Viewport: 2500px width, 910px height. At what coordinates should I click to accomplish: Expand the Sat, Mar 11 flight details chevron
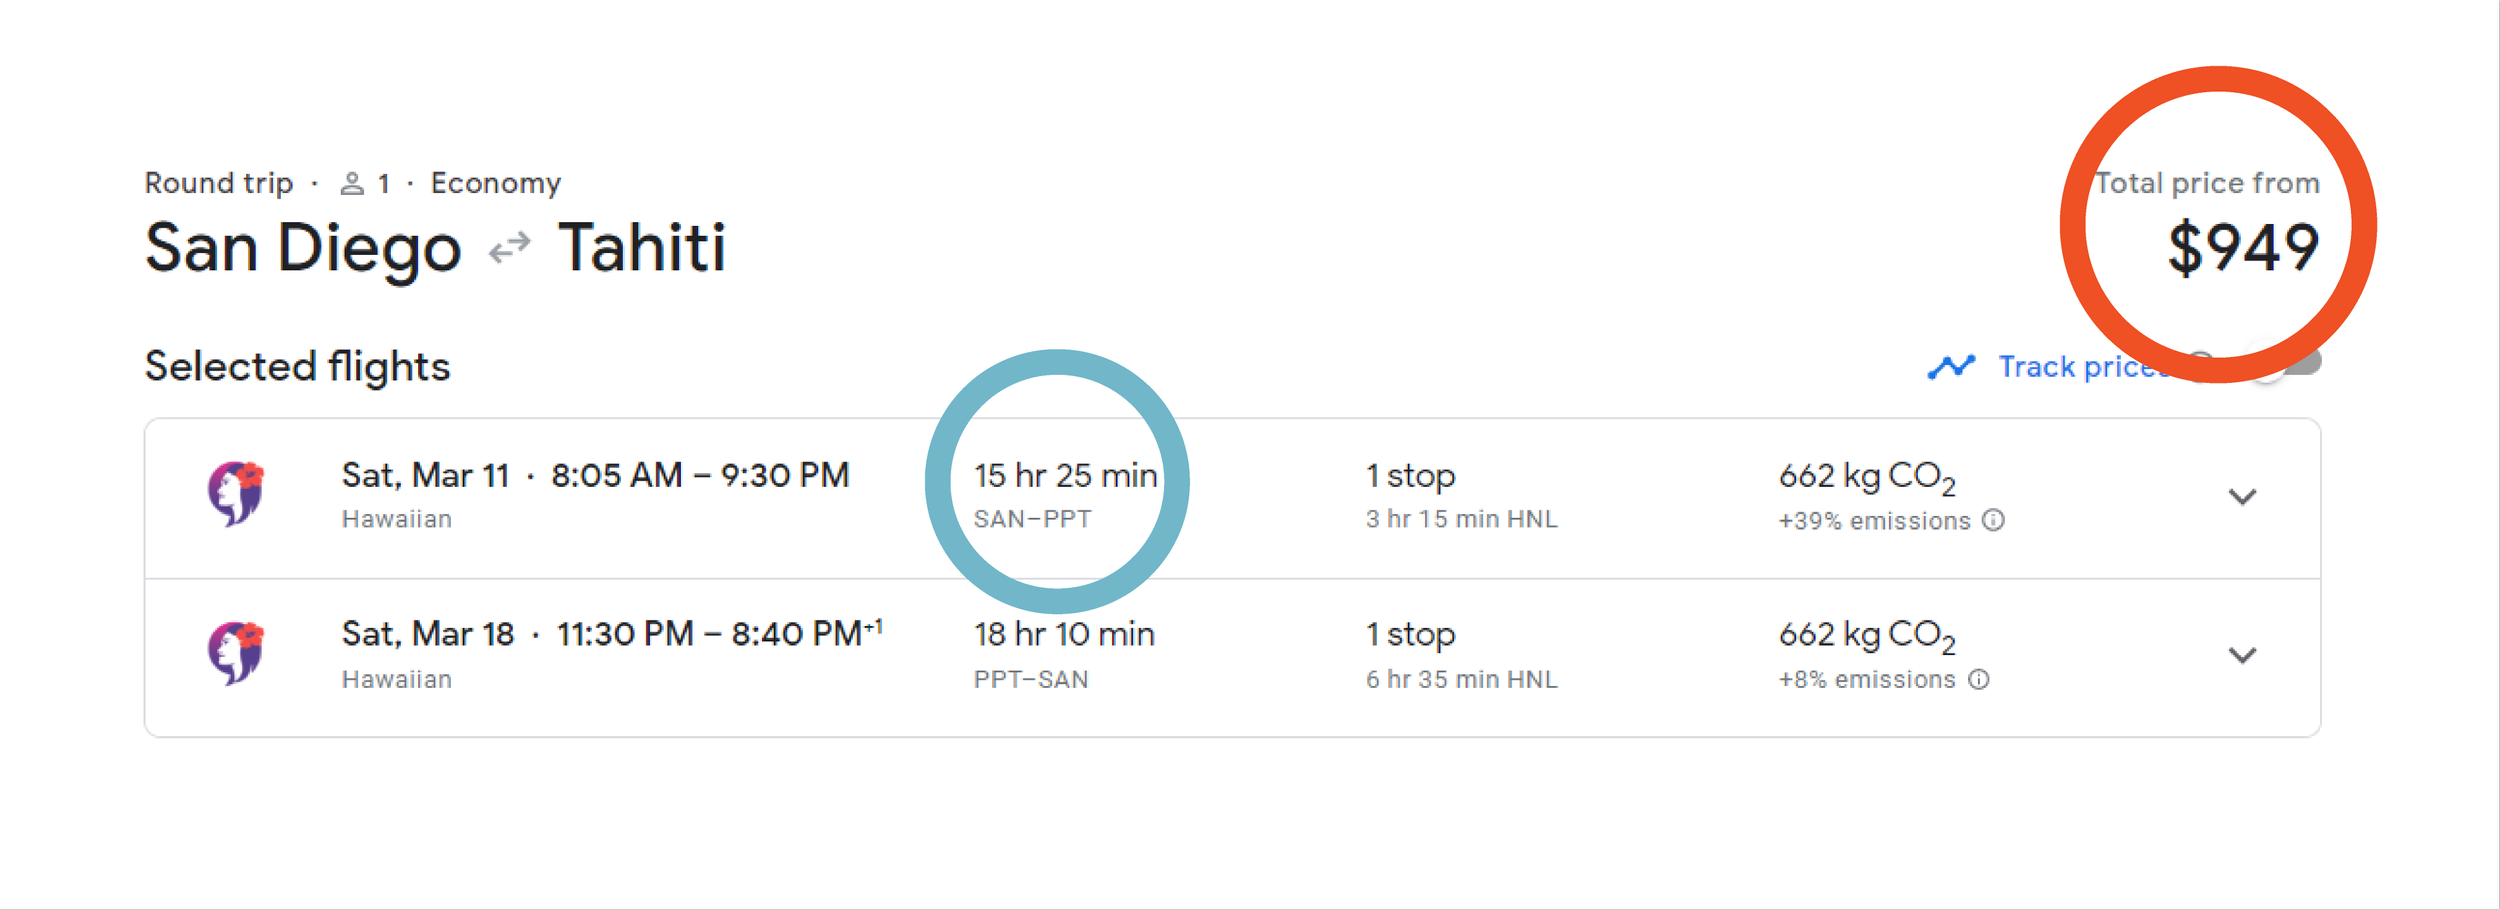[2242, 497]
